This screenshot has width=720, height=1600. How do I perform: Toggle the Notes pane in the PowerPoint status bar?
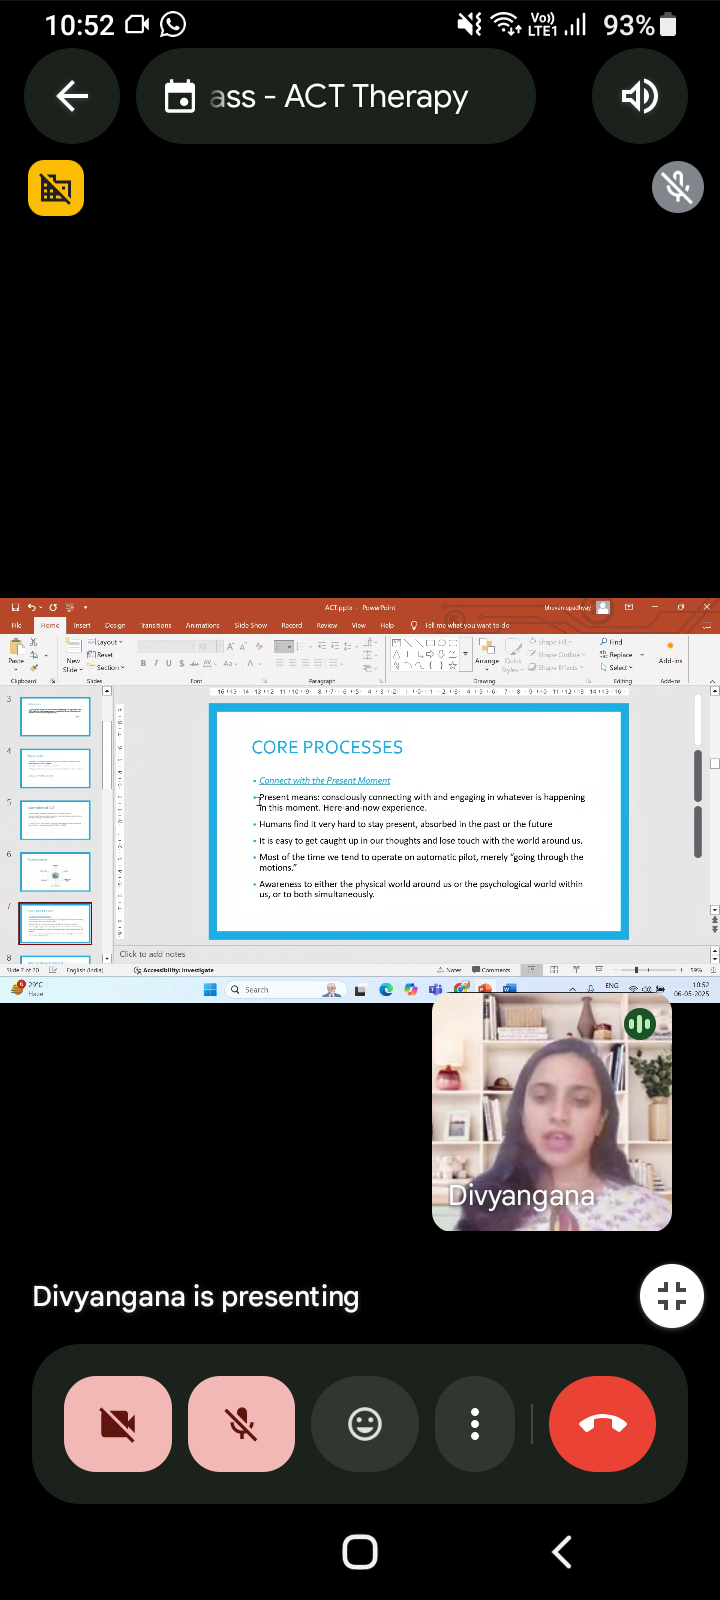(x=450, y=970)
